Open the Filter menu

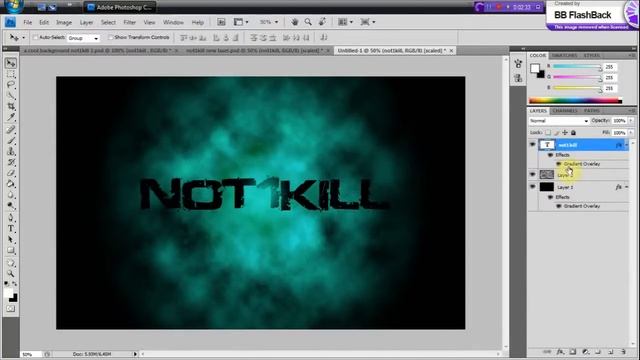pyautogui.click(x=129, y=22)
